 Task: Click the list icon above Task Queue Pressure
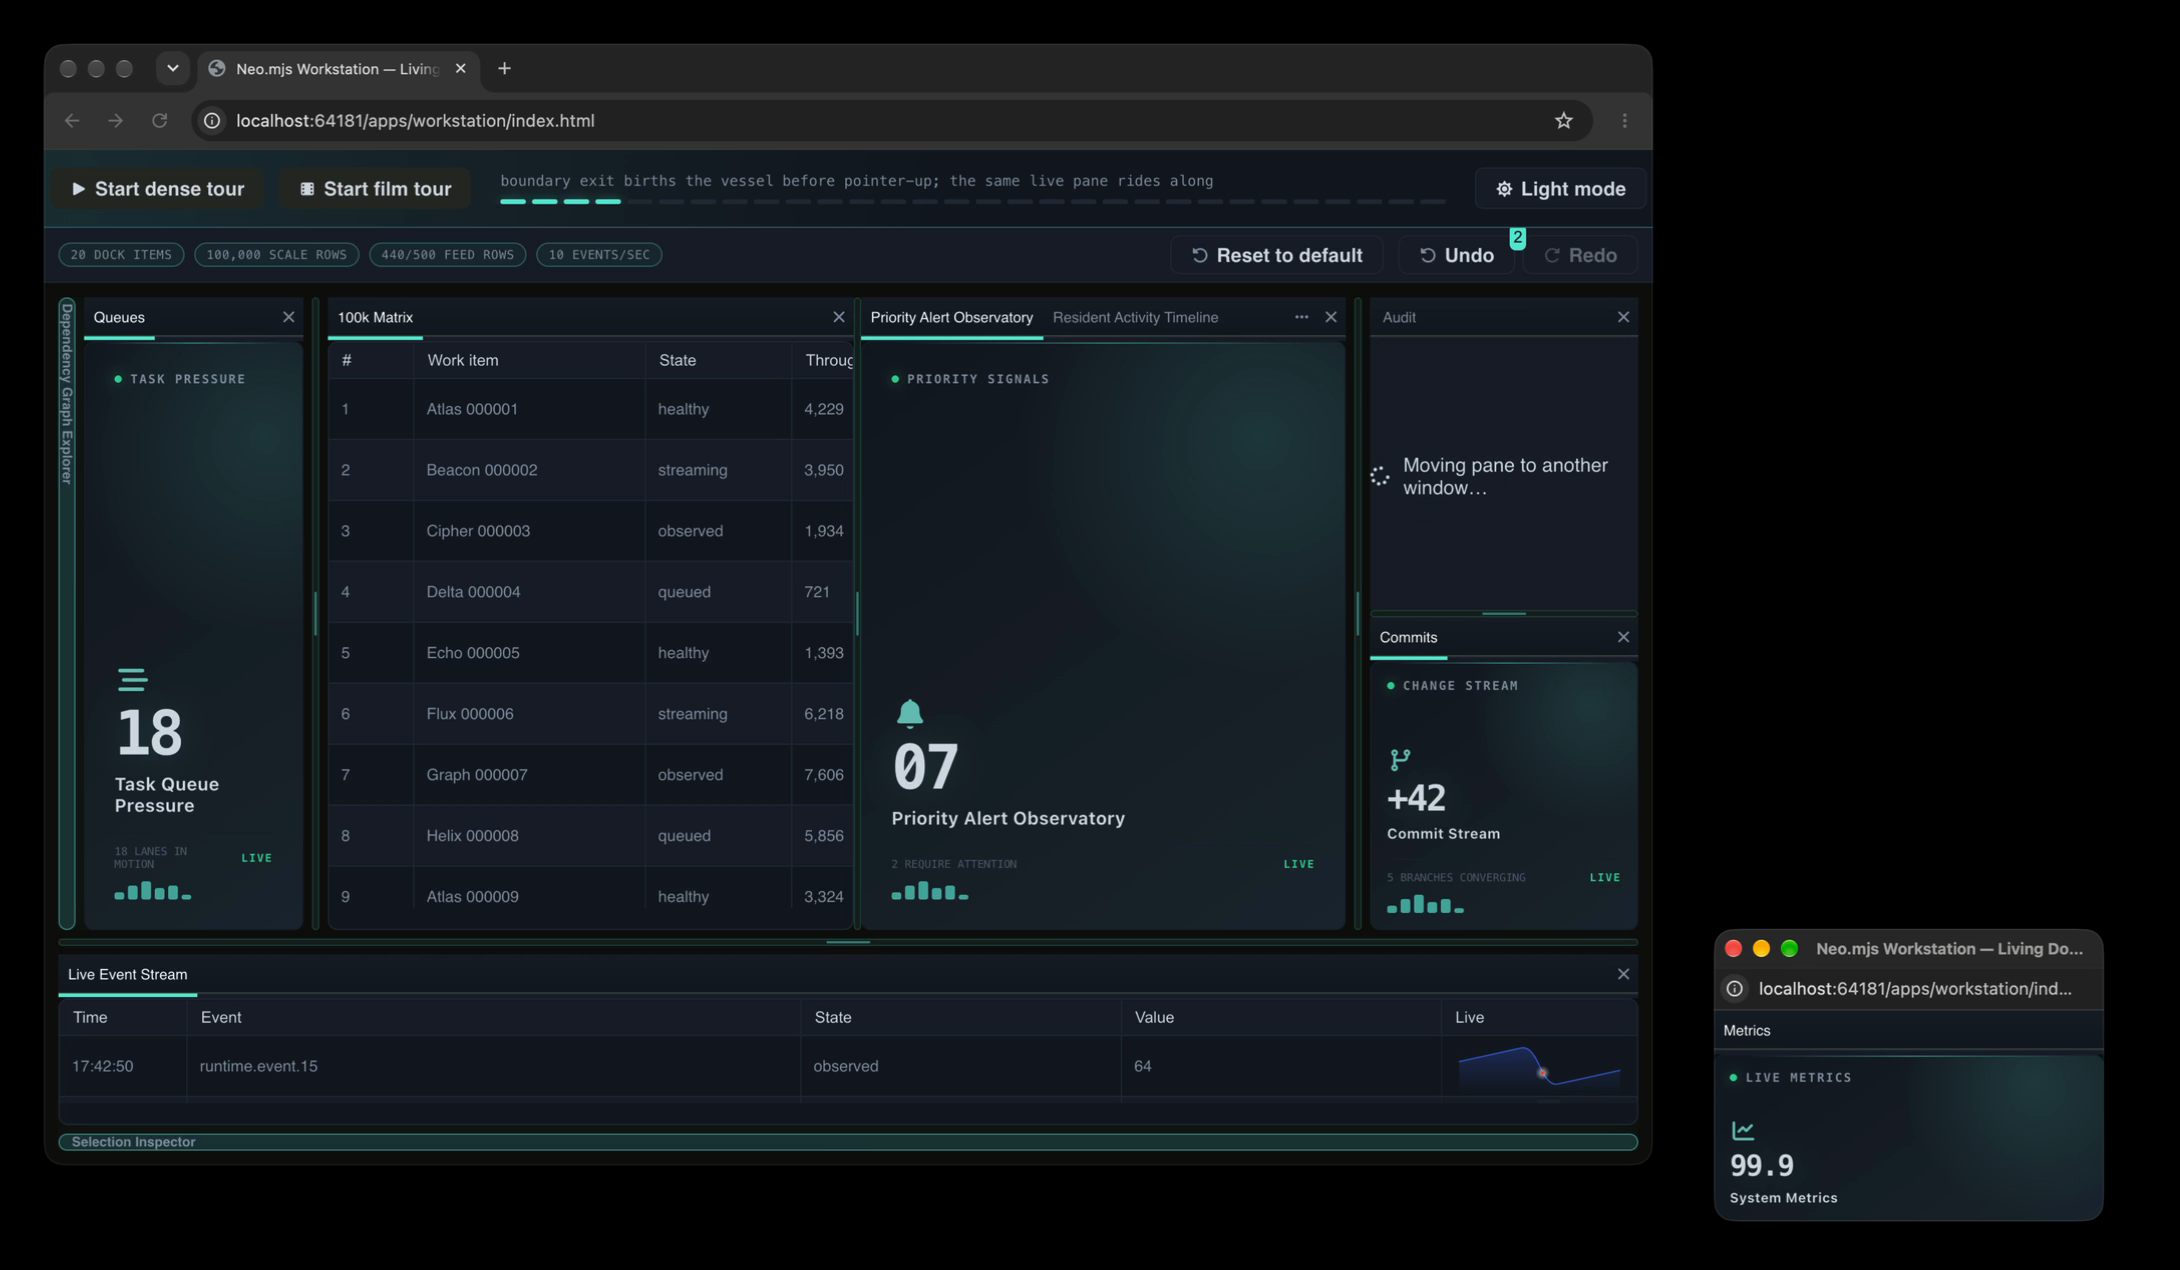pyautogui.click(x=132, y=679)
